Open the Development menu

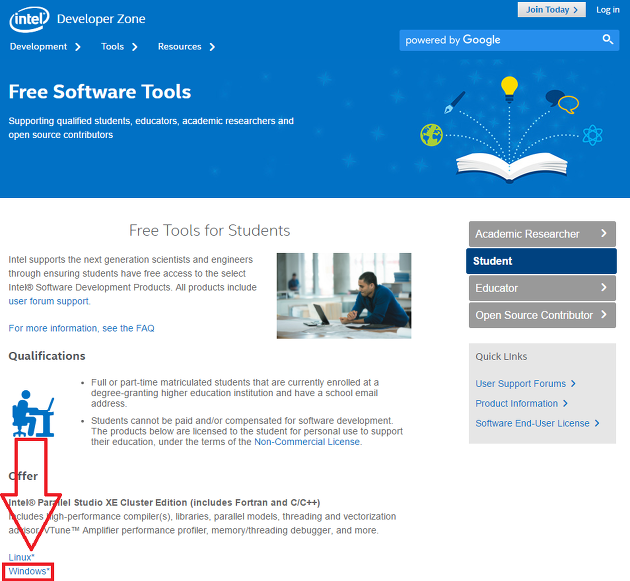[x=39, y=47]
